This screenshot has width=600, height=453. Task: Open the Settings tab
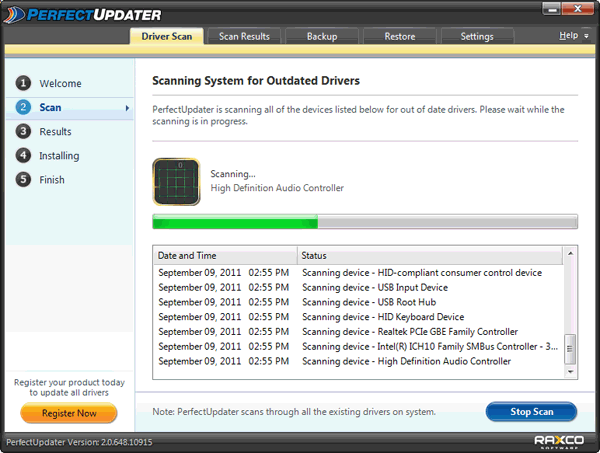[x=477, y=36]
